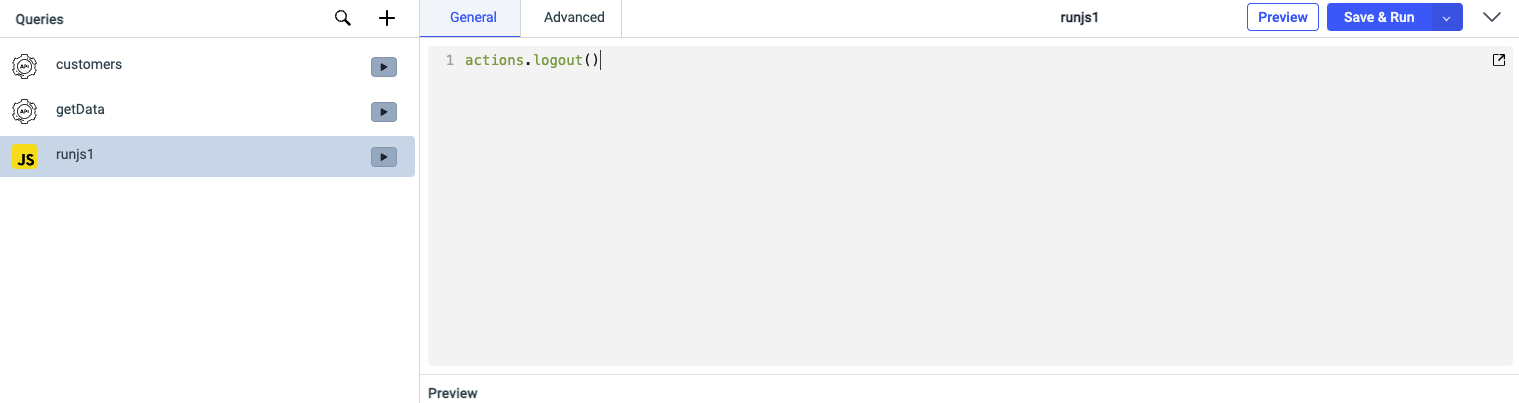1519x403 pixels.
Task: Click inside the code editor on actions.logout()
Action: coord(531,61)
